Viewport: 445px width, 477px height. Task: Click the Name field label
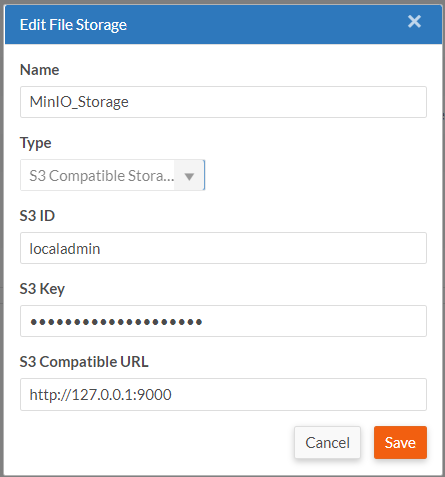(x=39, y=70)
